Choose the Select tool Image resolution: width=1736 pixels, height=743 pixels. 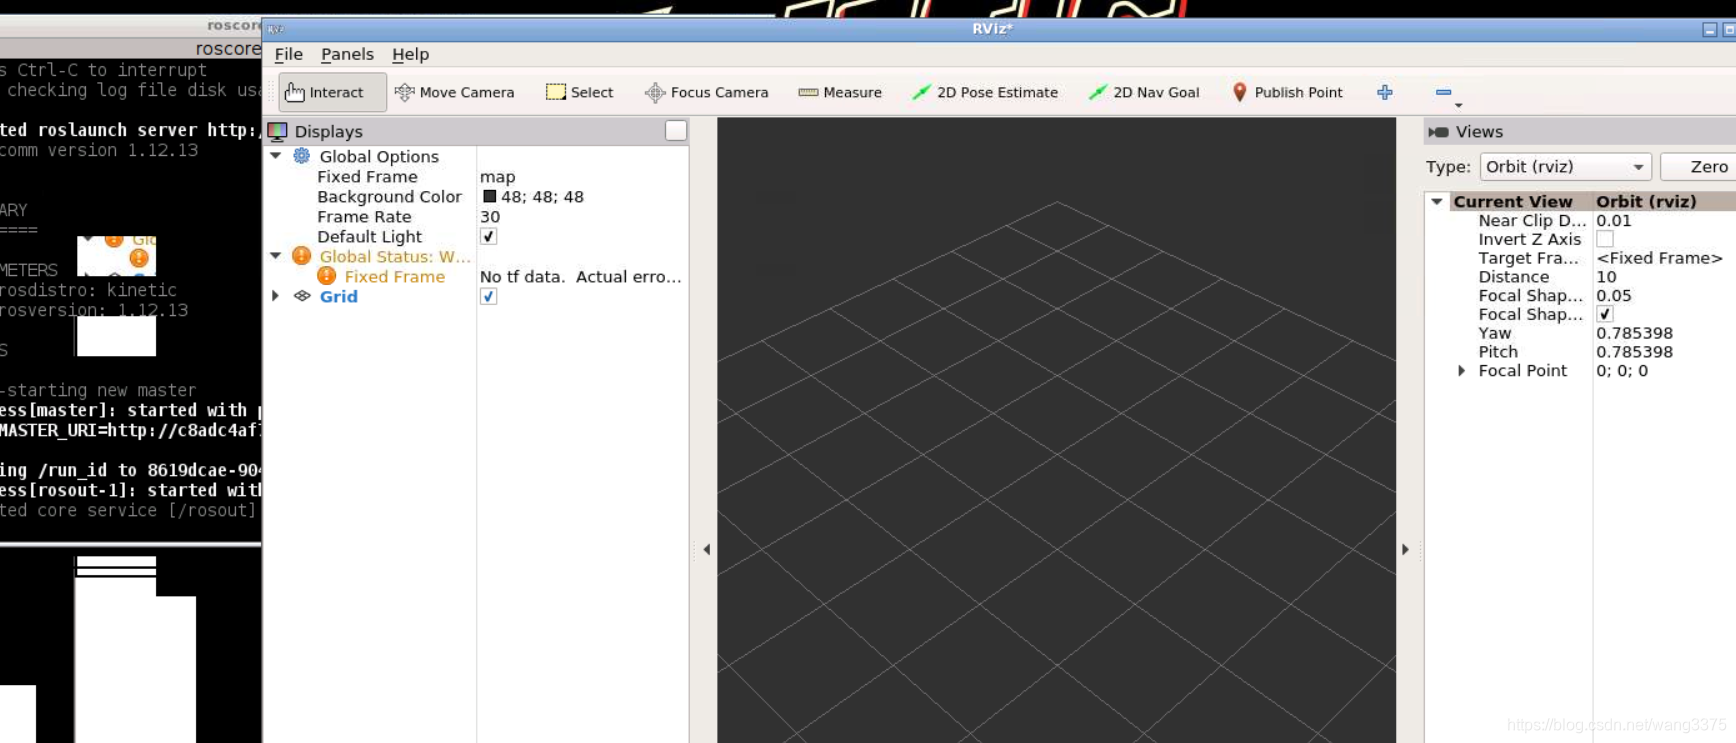[580, 92]
